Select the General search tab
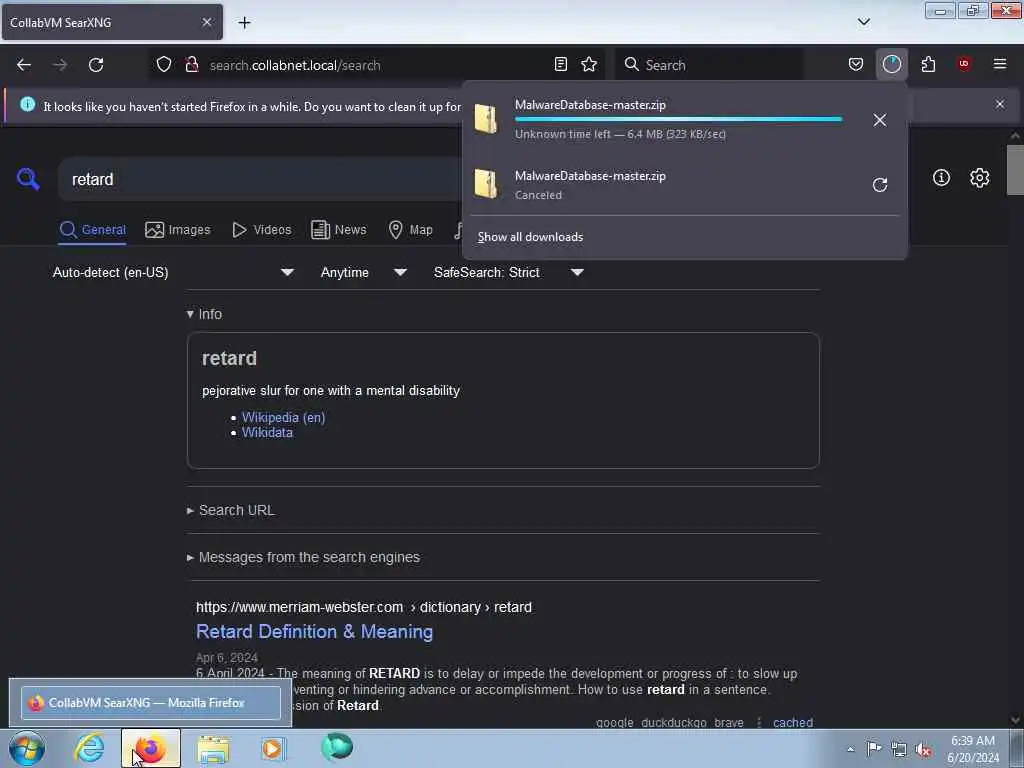Screen dimensions: 1024x768 tap(92, 230)
